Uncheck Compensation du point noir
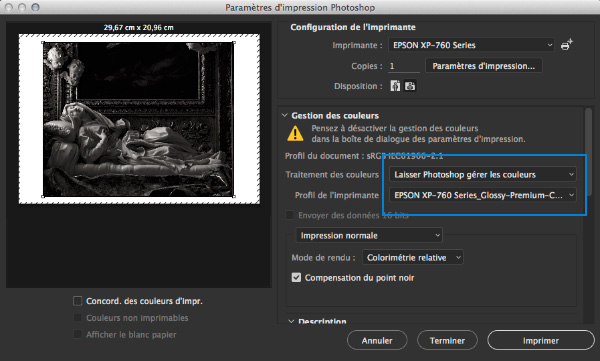The image size is (600, 361). (296, 278)
